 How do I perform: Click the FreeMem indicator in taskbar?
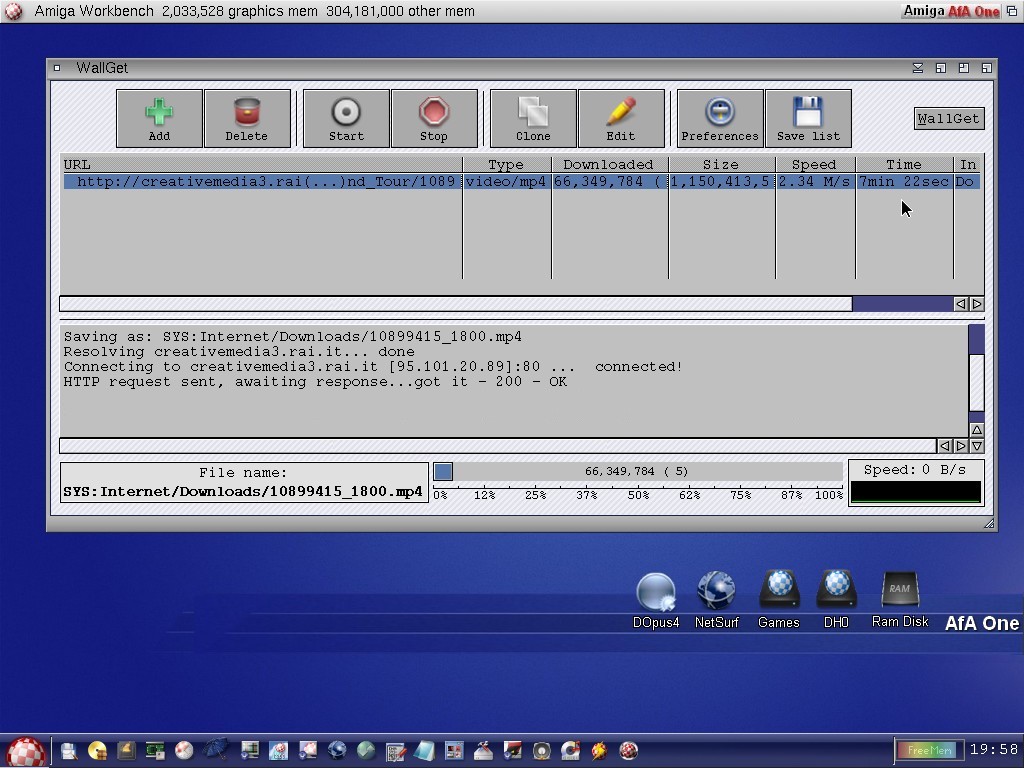pos(927,749)
